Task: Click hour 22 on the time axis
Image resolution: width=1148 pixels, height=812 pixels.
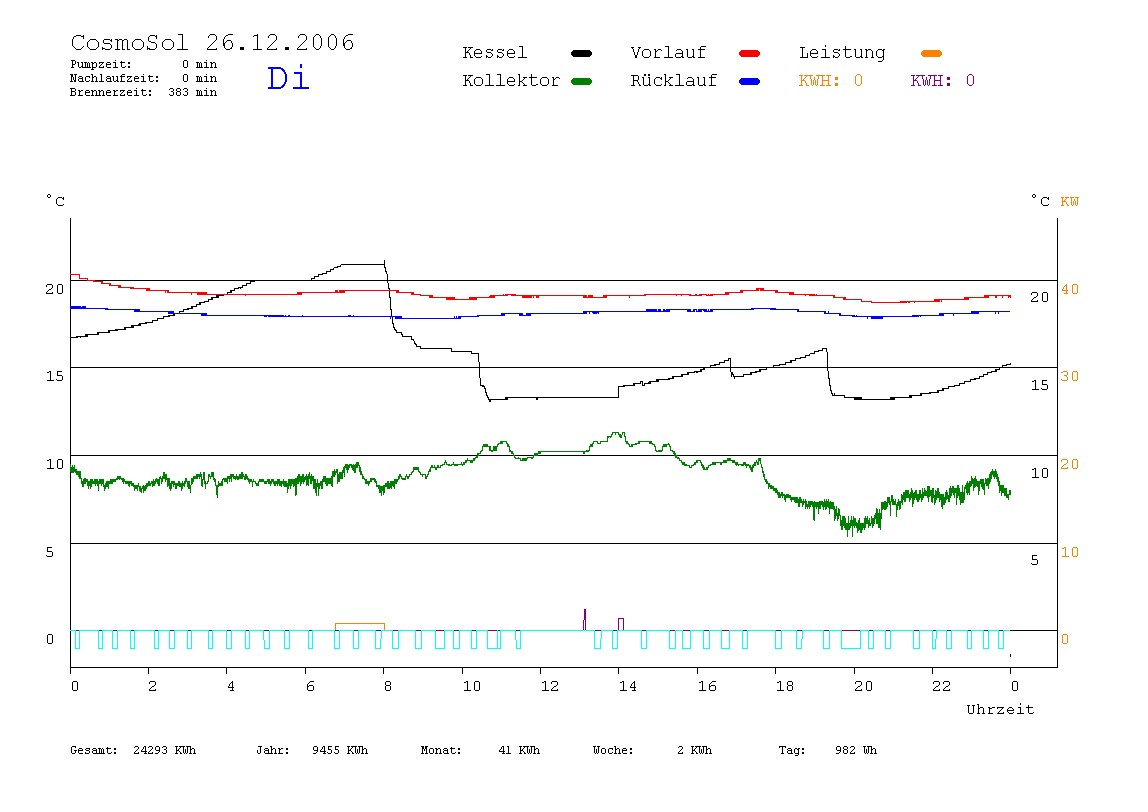Action: click(942, 686)
